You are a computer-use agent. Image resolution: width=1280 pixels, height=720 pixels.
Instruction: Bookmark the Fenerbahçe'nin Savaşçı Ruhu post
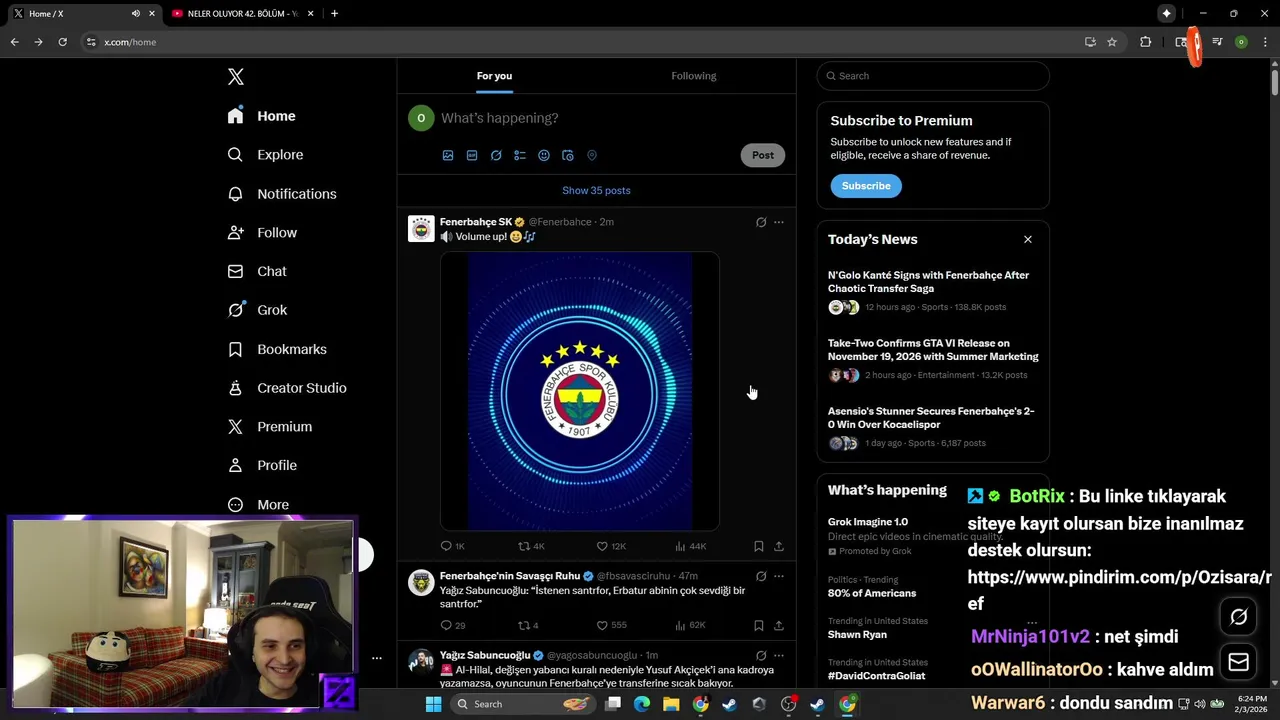click(759, 625)
